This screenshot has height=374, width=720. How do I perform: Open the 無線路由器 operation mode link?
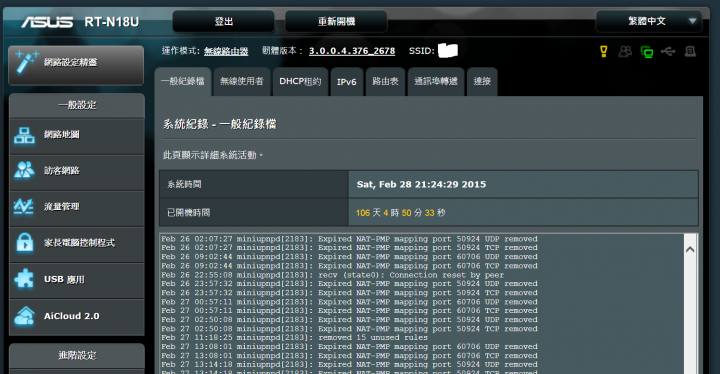point(226,51)
